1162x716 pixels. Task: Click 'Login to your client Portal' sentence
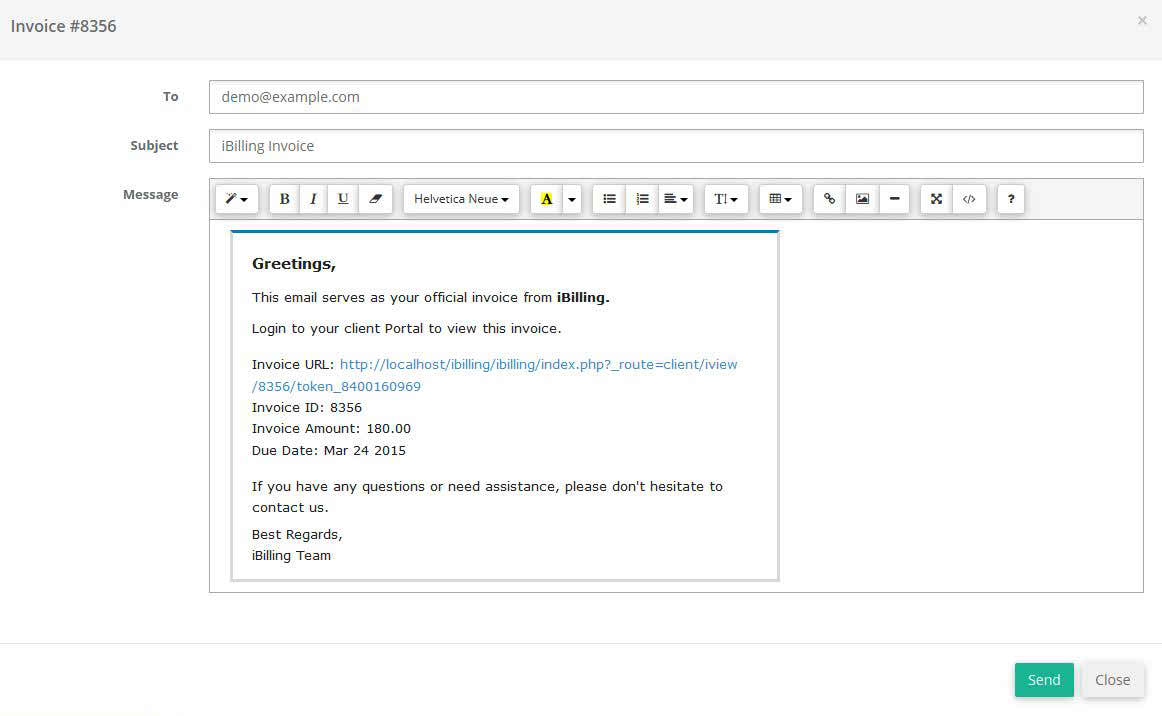click(x=406, y=328)
